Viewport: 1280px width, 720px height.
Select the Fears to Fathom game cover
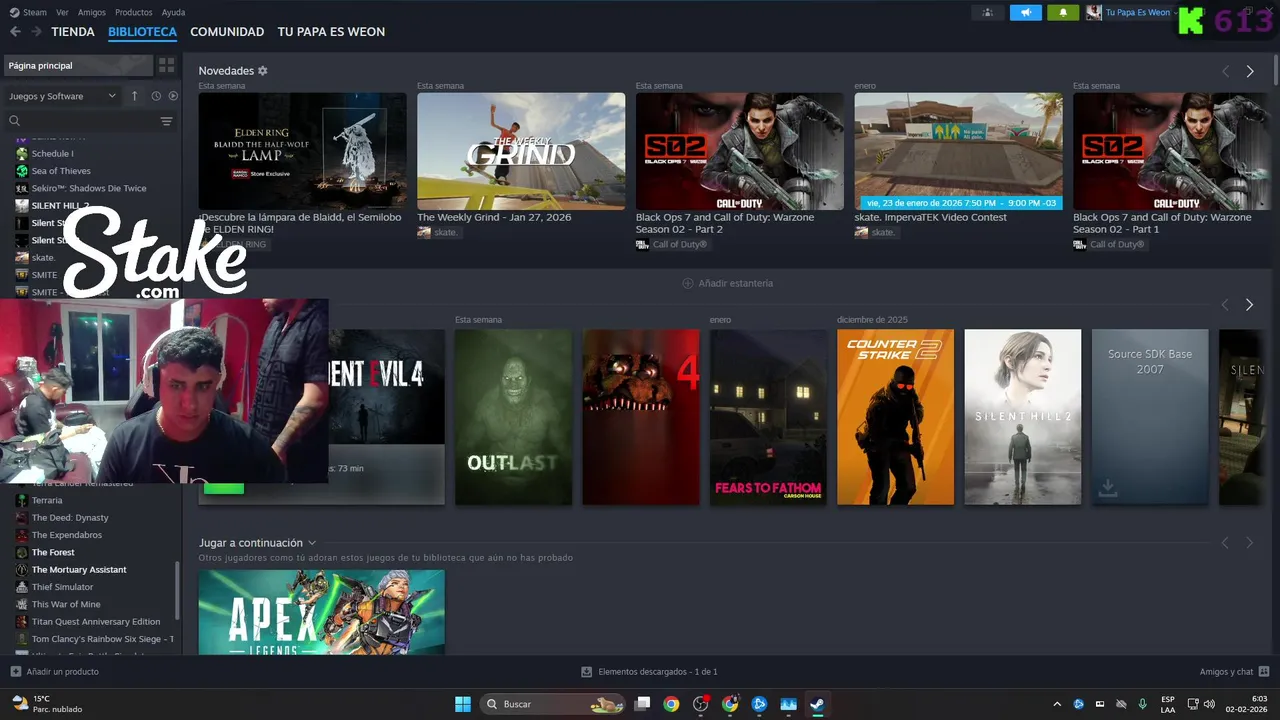[x=768, y=417]
